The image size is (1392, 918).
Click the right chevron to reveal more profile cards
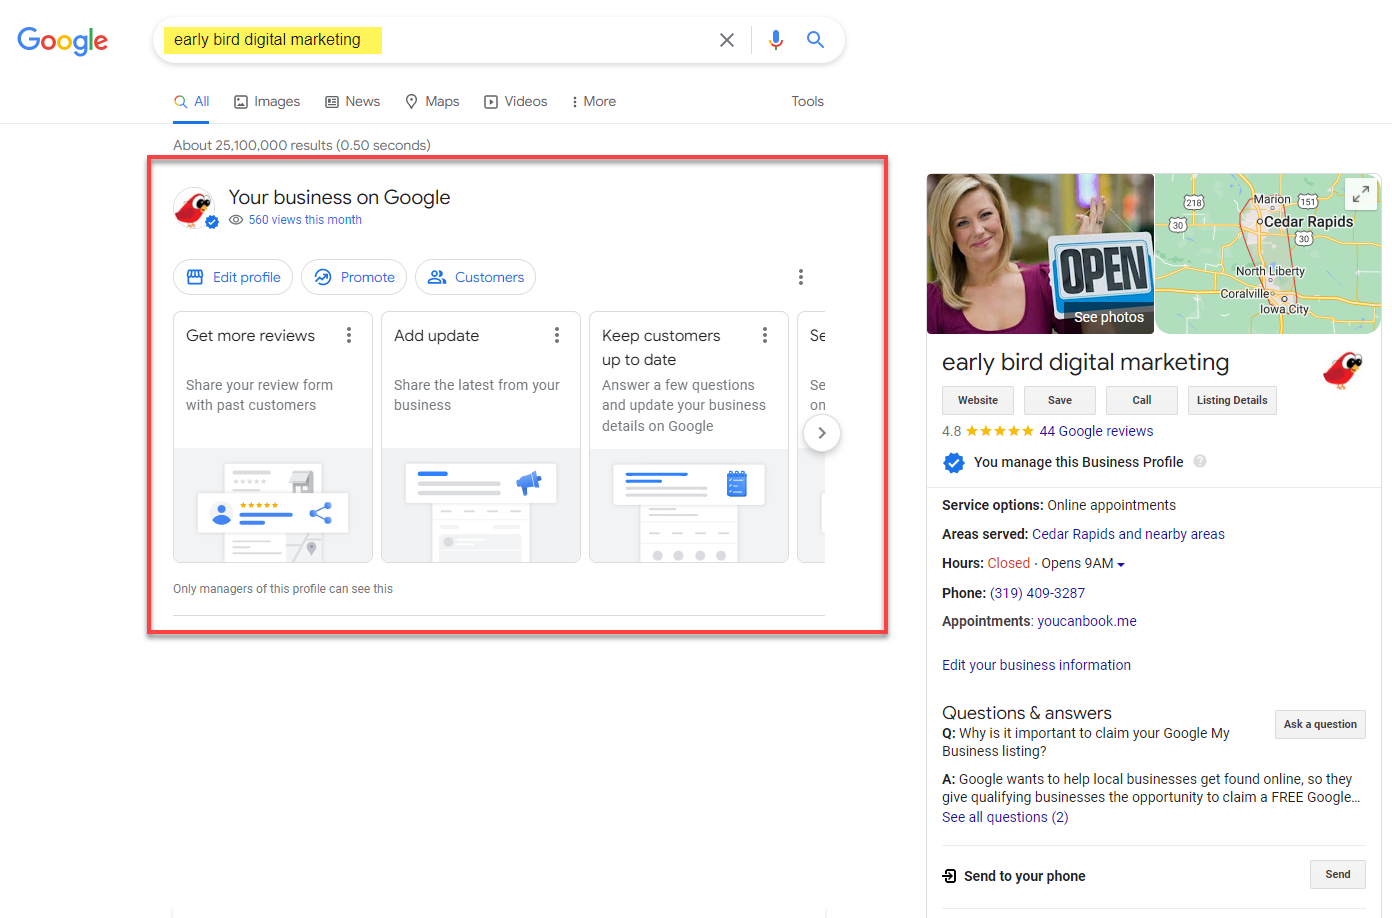tap(822, 432)
